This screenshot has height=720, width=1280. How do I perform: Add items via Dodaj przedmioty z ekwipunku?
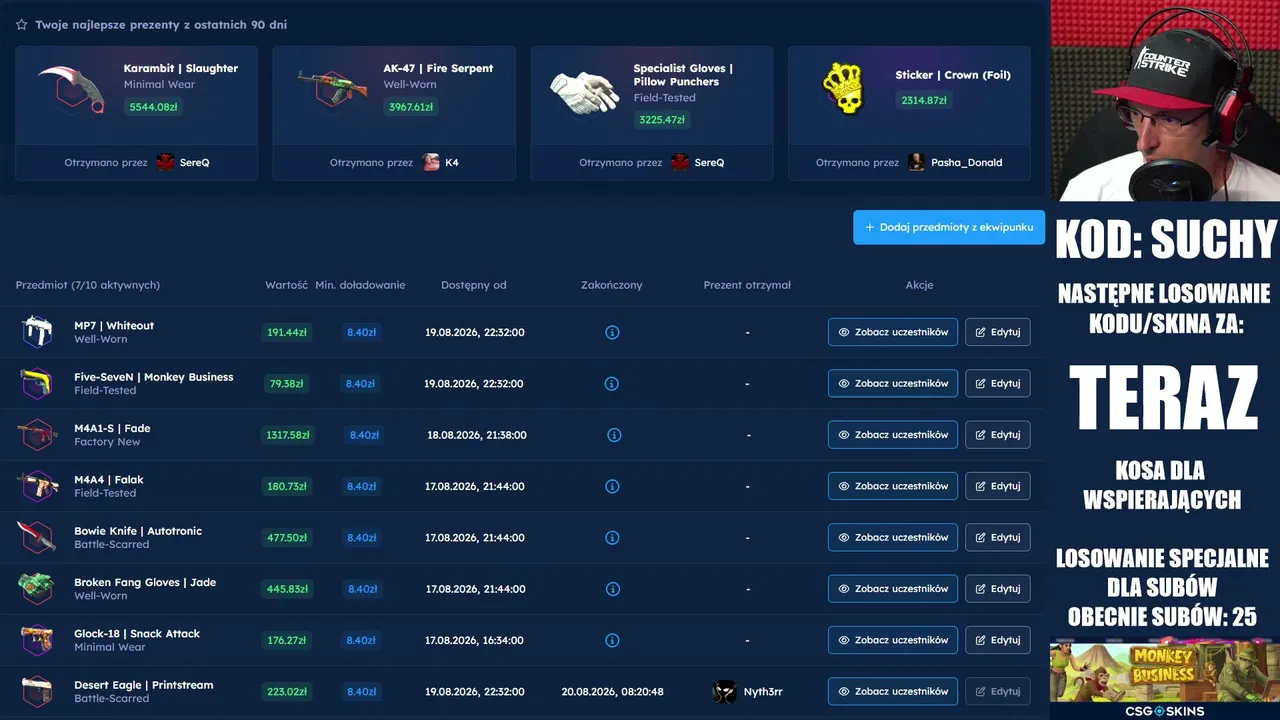pos(949,227)
